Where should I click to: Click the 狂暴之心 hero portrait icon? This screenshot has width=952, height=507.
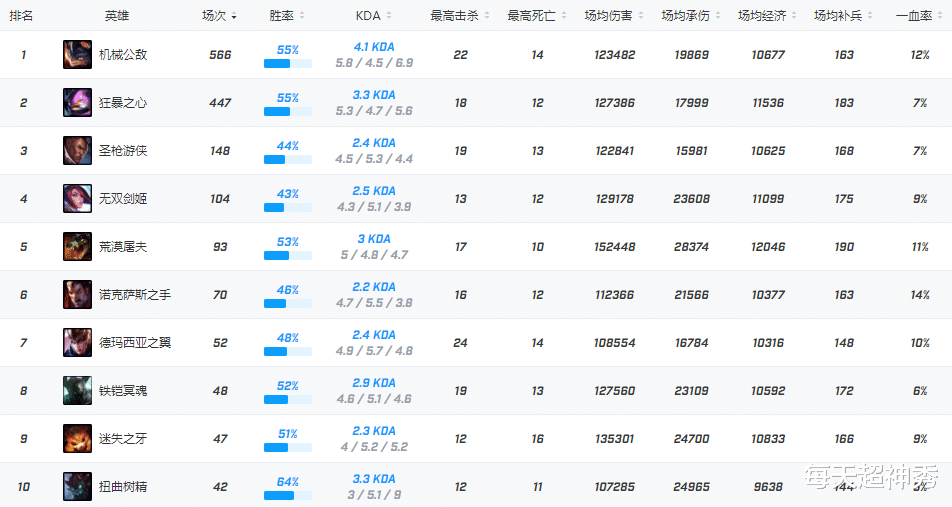[77, 103]
